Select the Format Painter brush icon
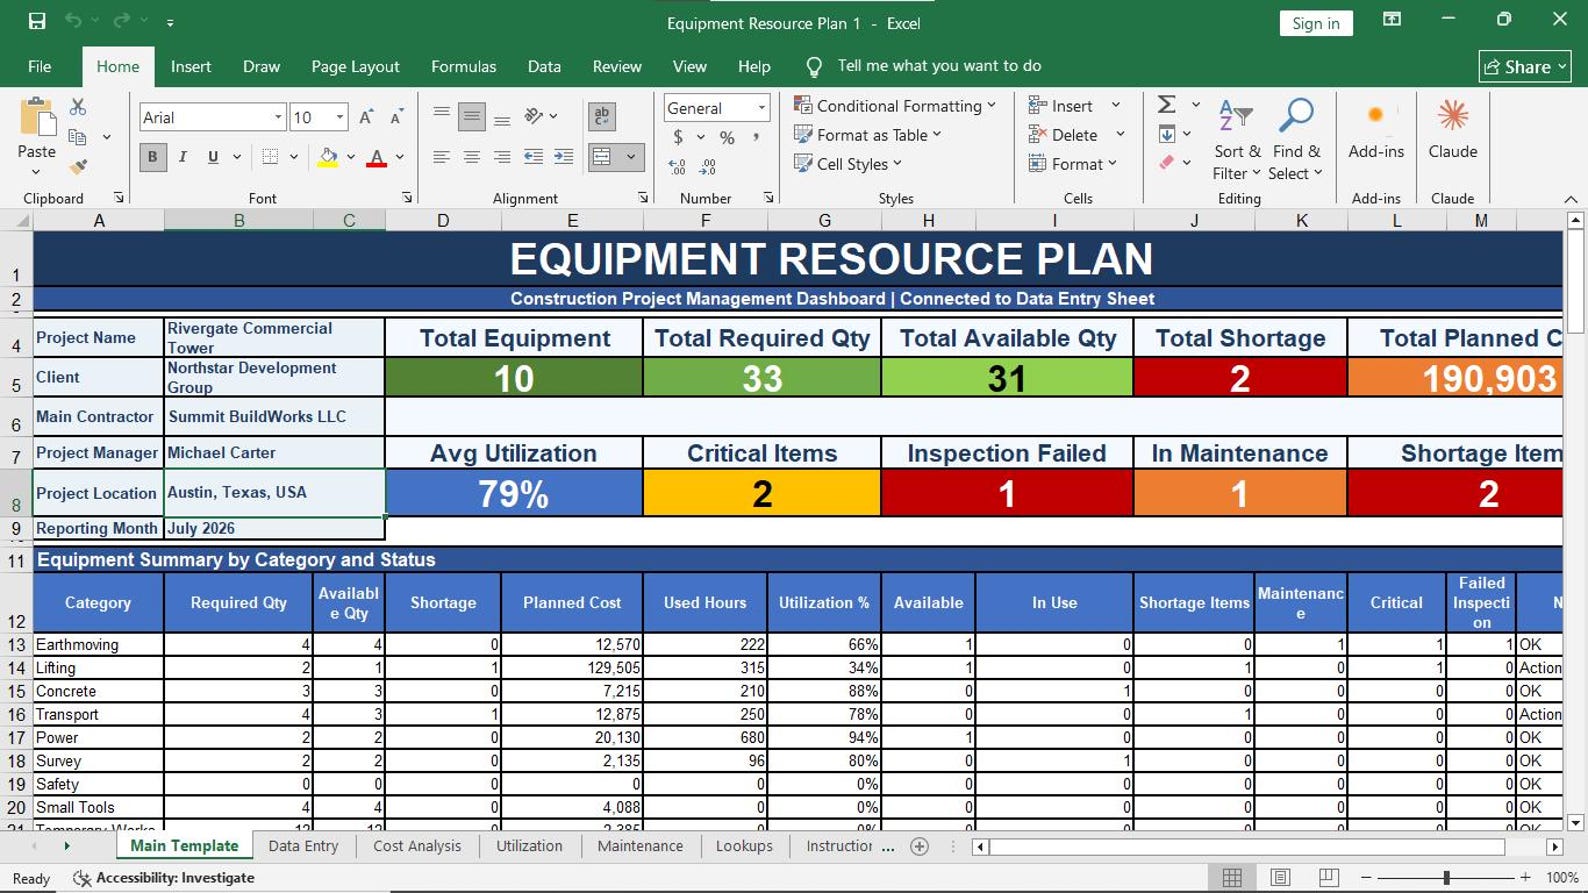The width and height of the screenshot is (1588, 893). coord(77,166)
